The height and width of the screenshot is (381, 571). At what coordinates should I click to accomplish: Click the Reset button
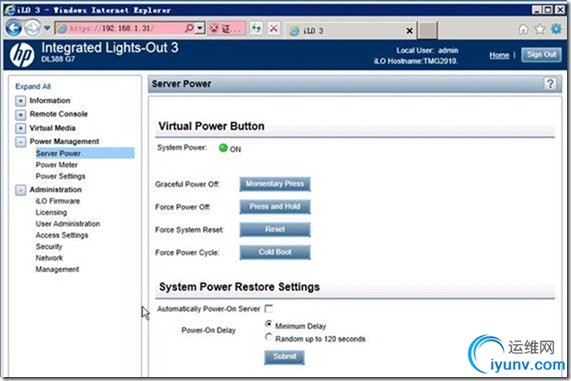(x=275, y=229)
